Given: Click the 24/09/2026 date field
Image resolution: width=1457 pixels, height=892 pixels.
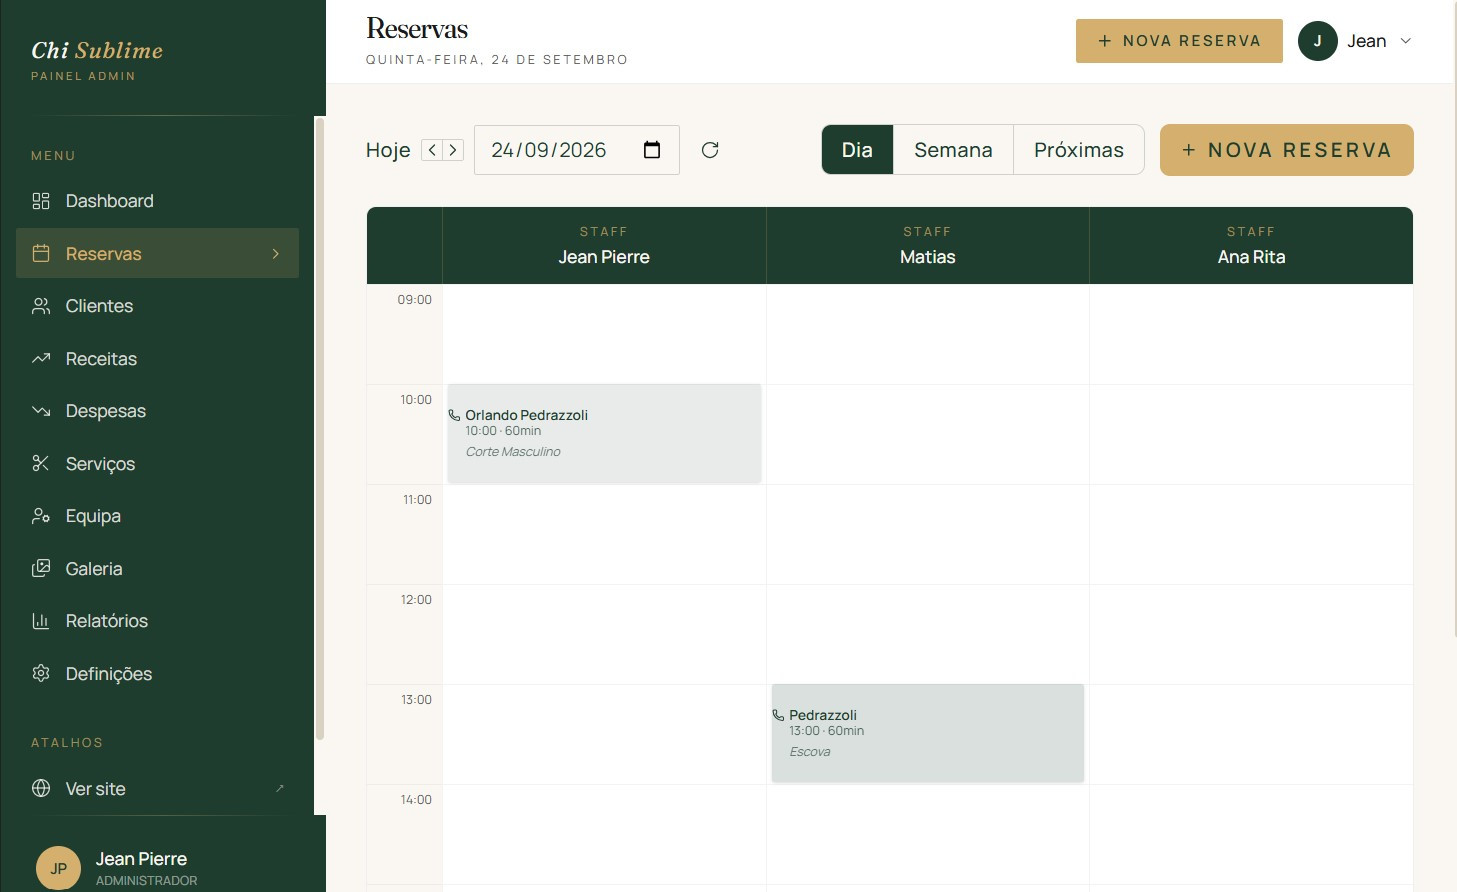Looking at the screenshot, I should (x=577, y=150).
